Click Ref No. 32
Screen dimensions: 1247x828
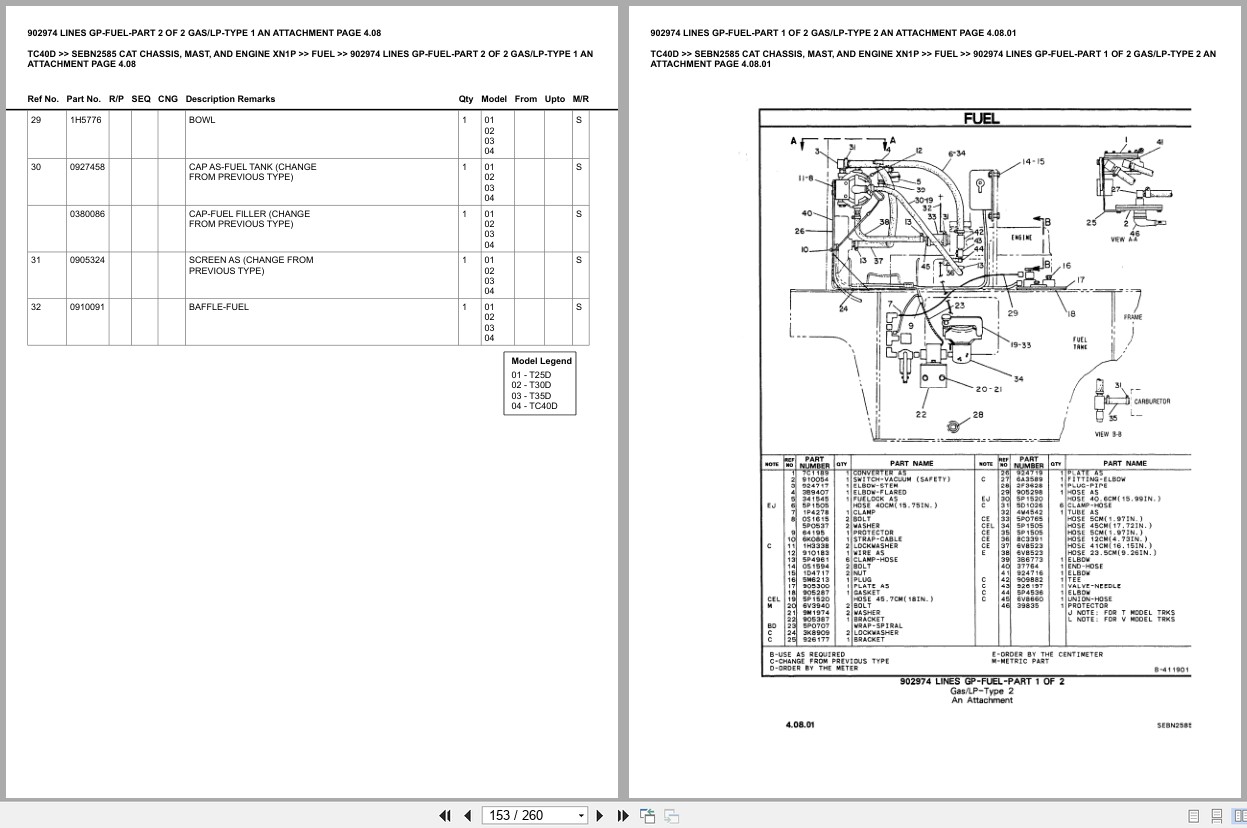click(x=36, y=307)
